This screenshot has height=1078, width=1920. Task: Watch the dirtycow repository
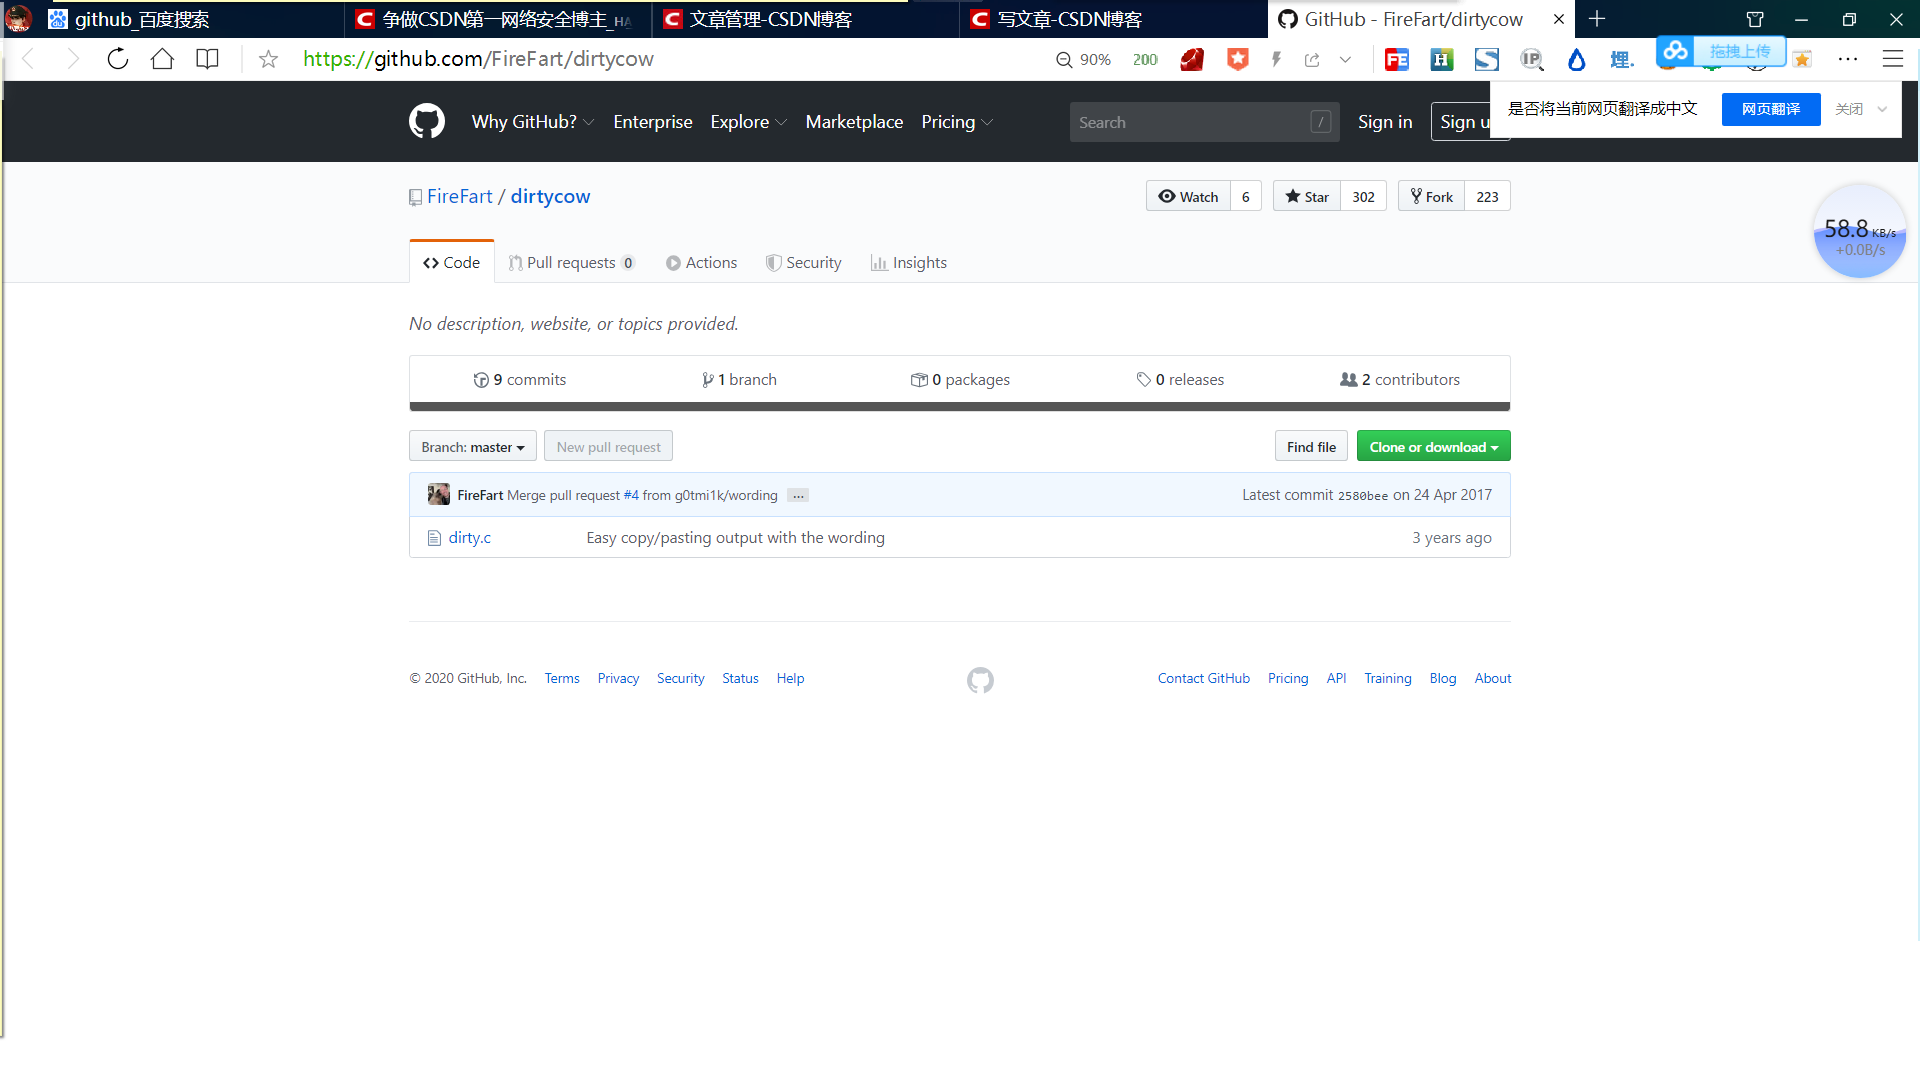[x=1188, y=196]
